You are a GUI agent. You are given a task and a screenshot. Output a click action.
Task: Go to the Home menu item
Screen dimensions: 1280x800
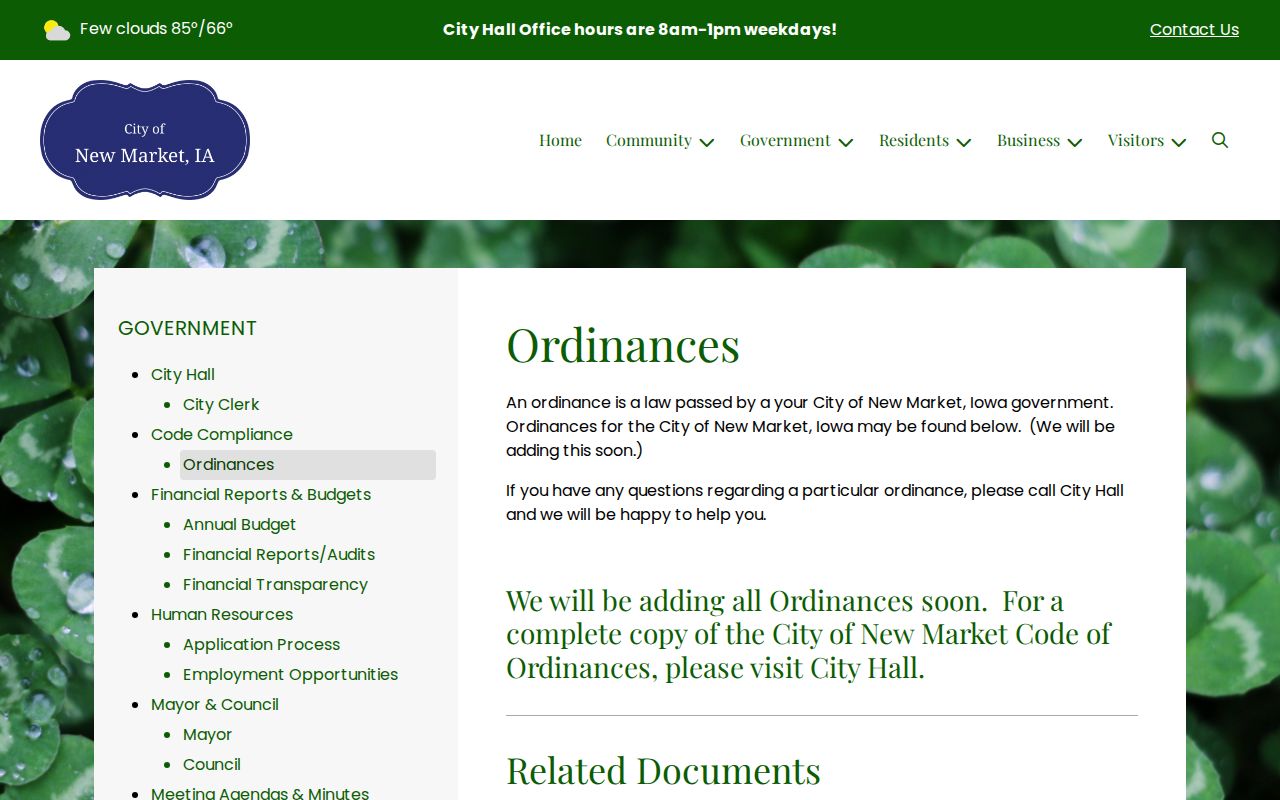pyautogui.click(x=560, y=140)
